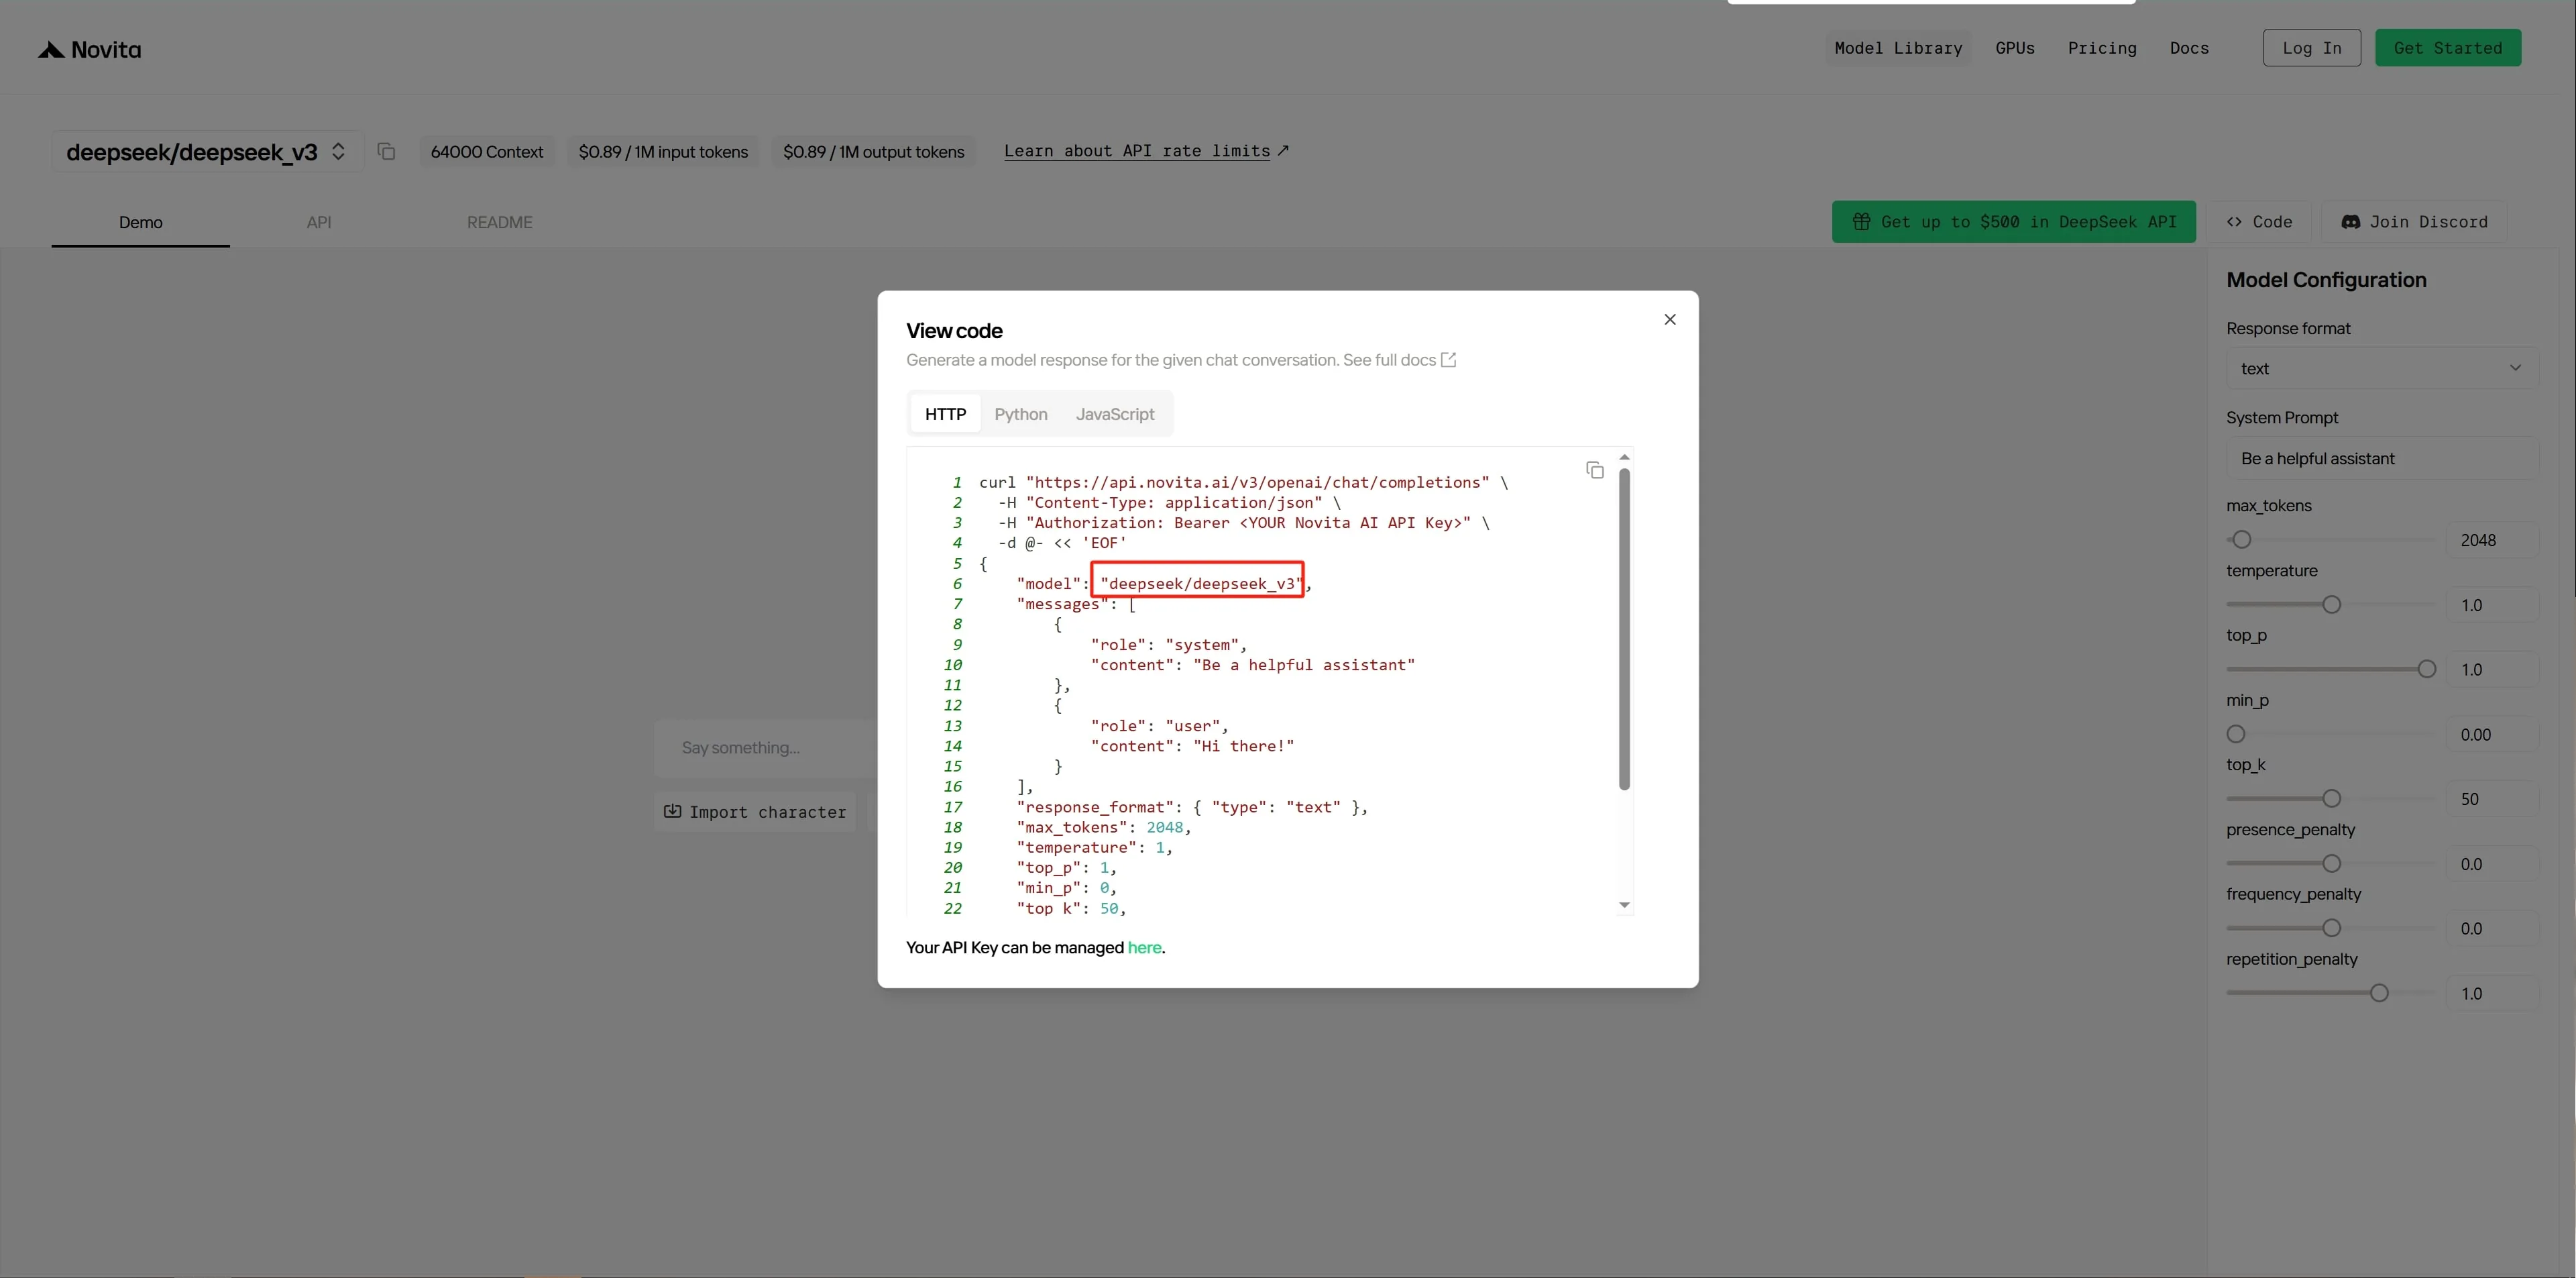
Task: Click the max_tokens slider handle
Action: click(x=2241, y=539)
